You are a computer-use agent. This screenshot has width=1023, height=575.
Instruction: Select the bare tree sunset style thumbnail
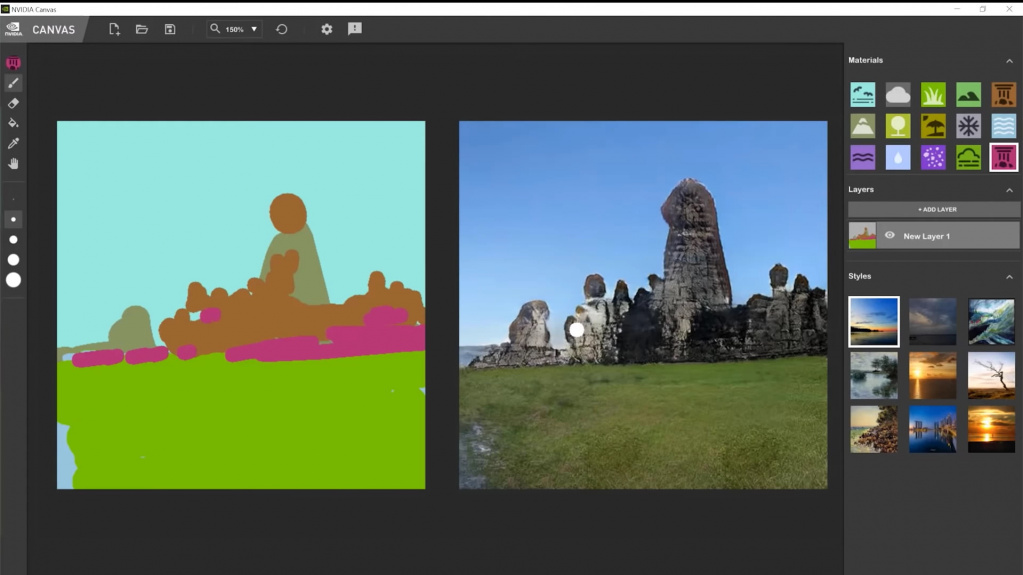[991, 375]
